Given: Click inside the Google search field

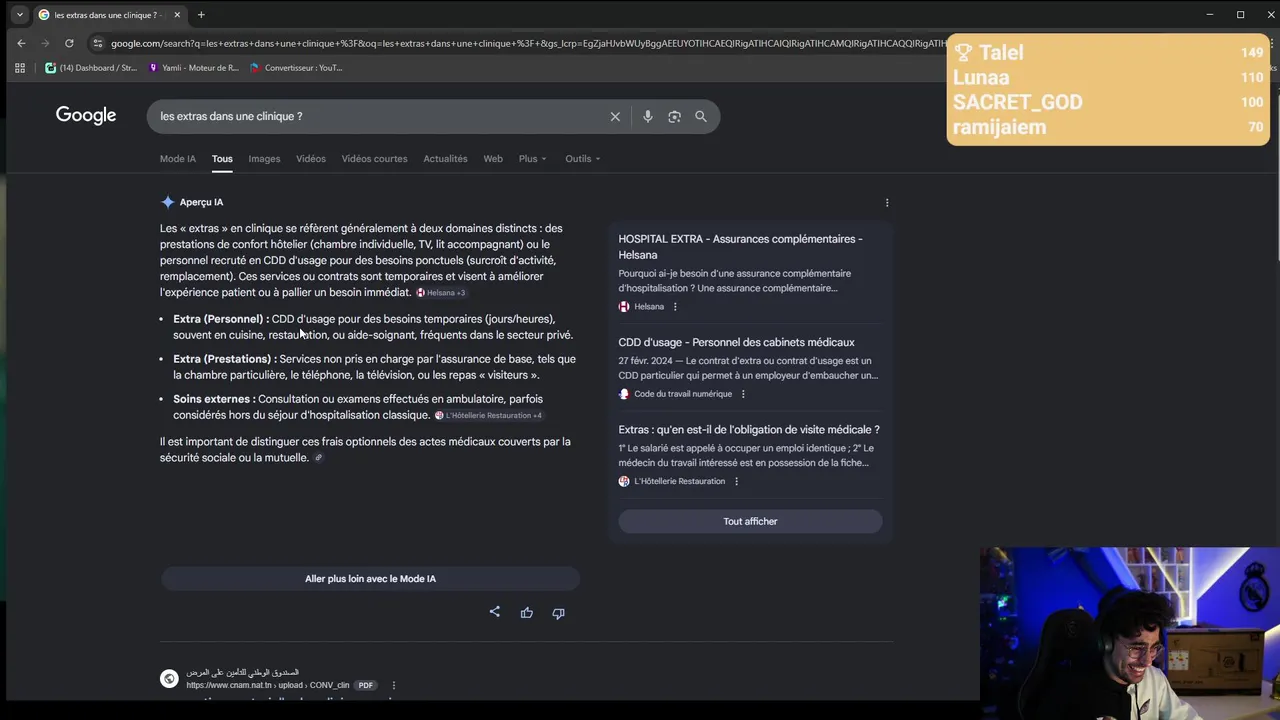Looking at the screenshot, I should coord(380,117).
